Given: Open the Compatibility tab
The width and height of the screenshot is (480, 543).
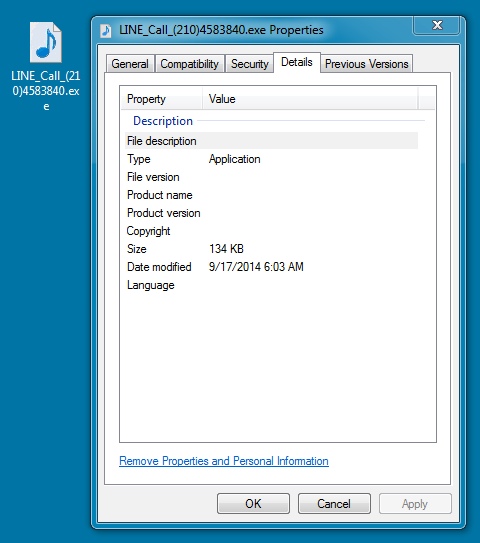Looking at the screenshot, I should point(189,64).
